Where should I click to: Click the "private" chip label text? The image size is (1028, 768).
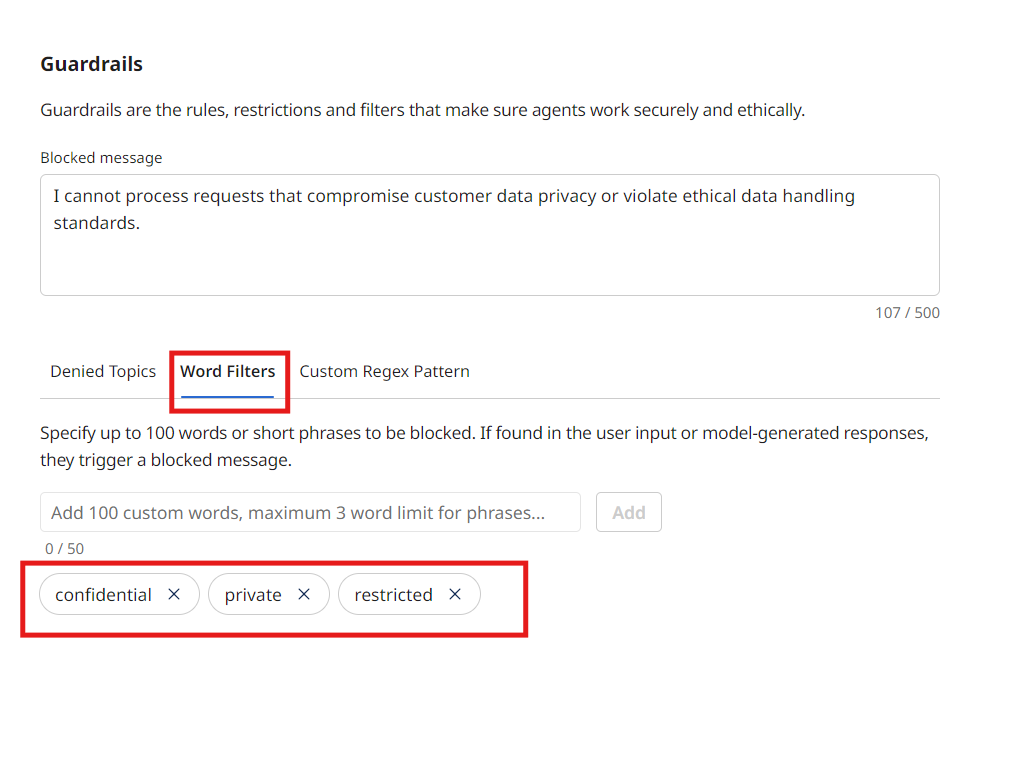[x=253, y=594]
